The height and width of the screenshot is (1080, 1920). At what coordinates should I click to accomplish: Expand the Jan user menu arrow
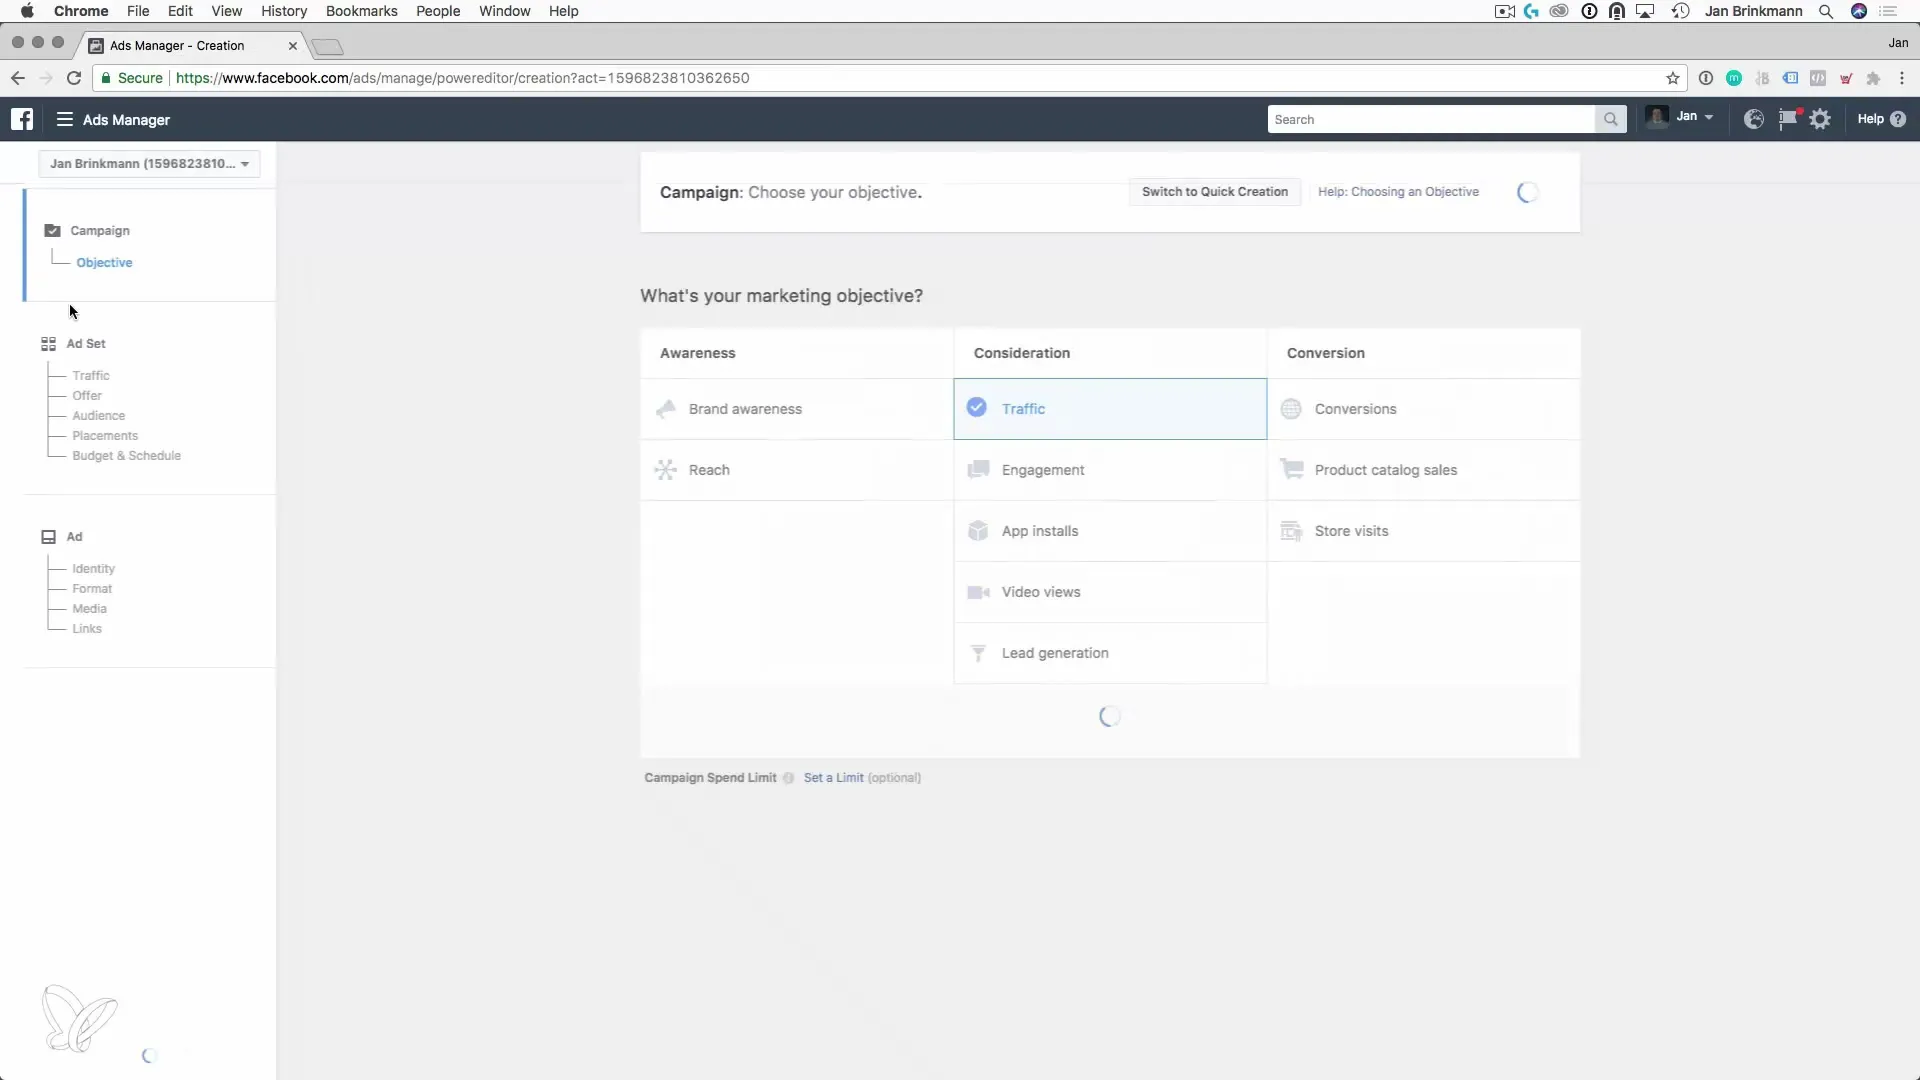click(1709, 118)
